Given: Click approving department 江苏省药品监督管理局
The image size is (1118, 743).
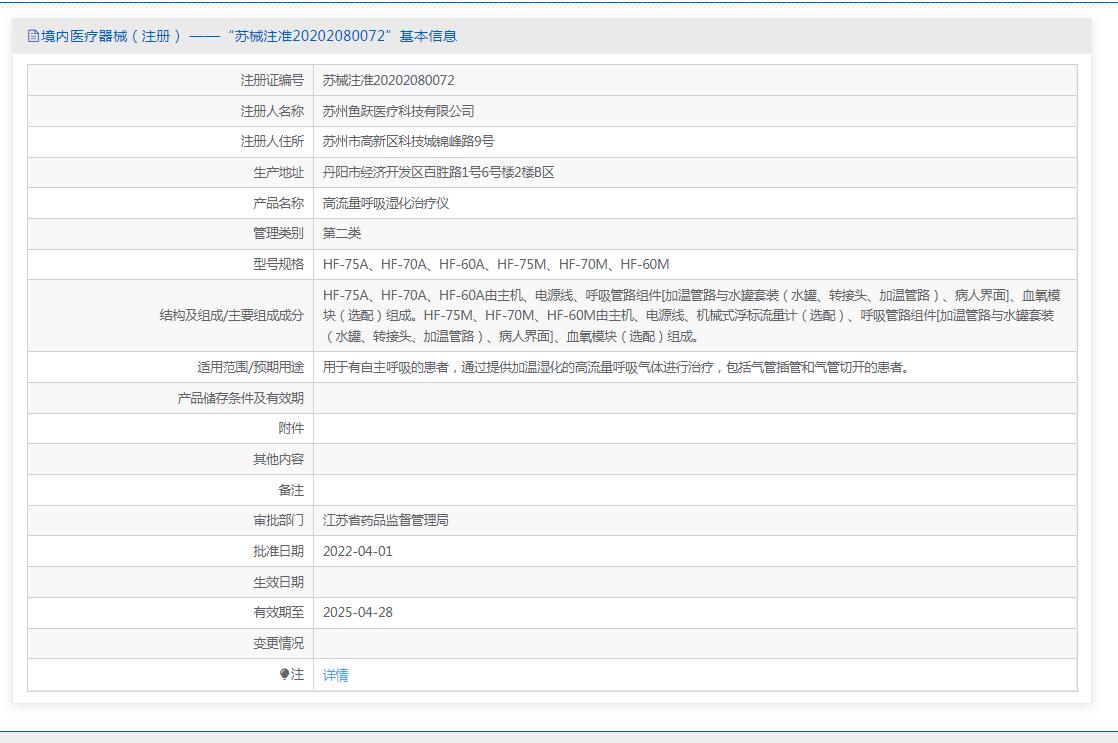Looking at the screenshot, I should tap(386, 520).
